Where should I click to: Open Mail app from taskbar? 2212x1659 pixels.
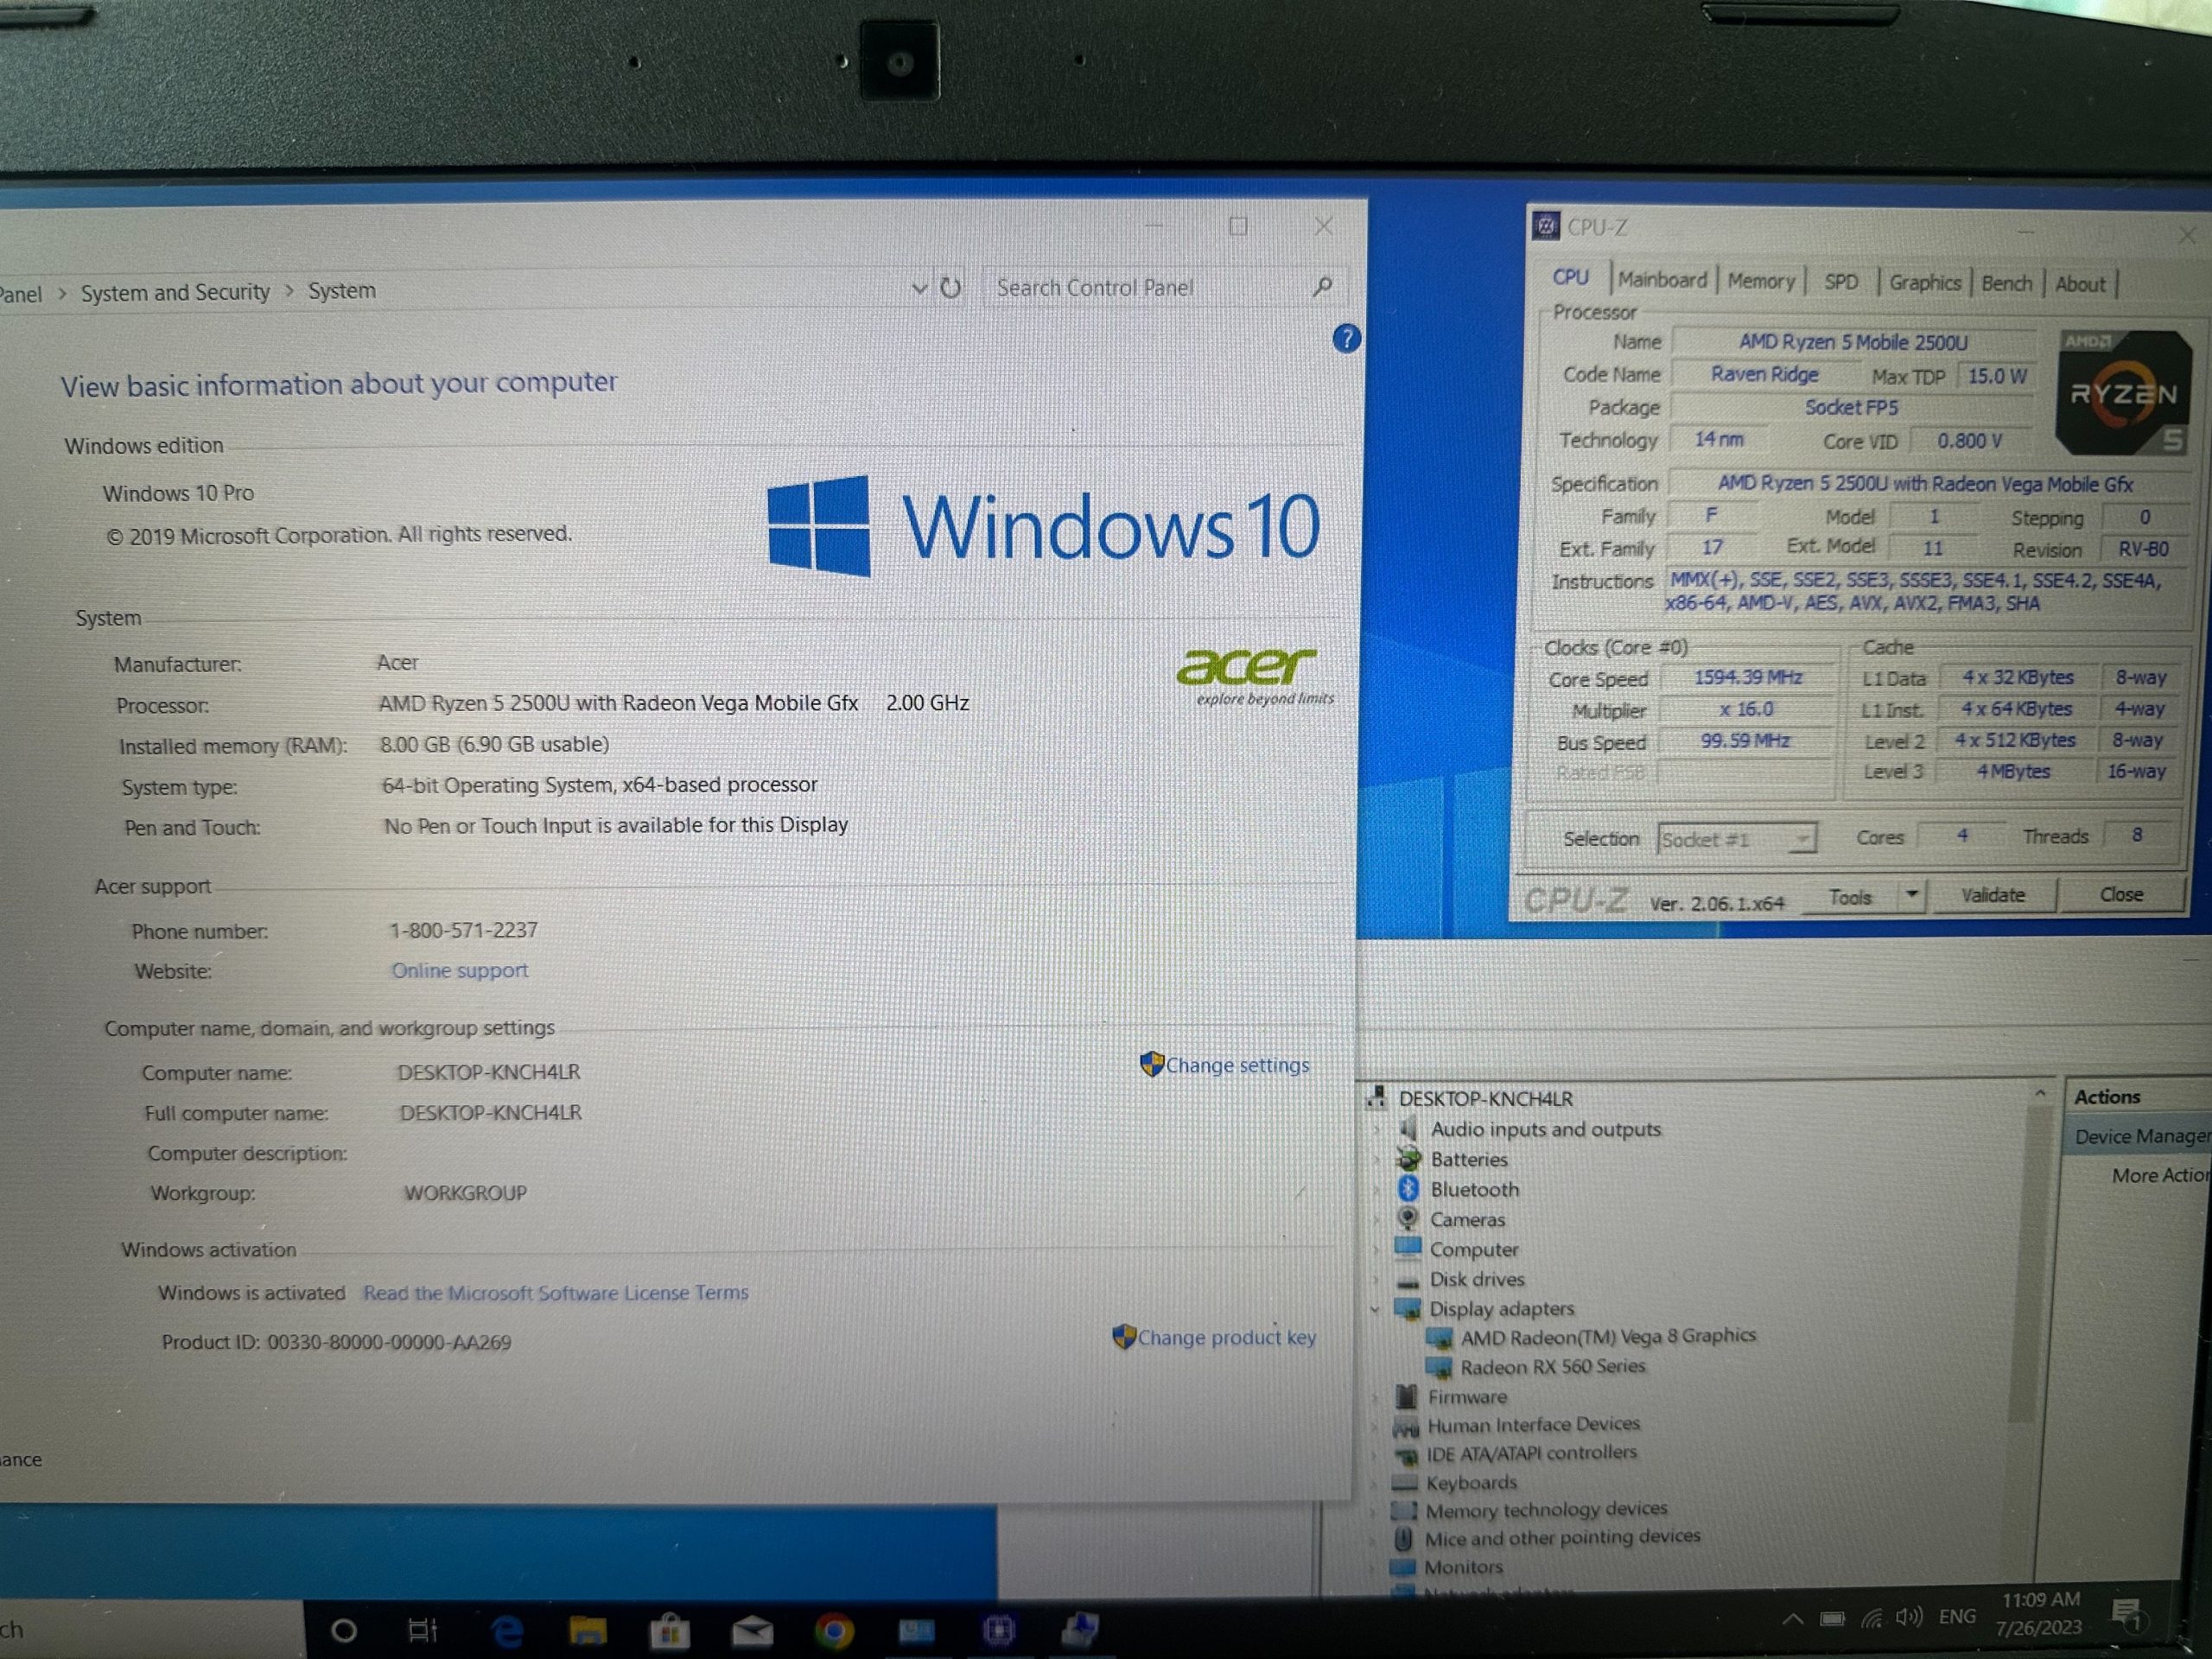coord(752,1632)
